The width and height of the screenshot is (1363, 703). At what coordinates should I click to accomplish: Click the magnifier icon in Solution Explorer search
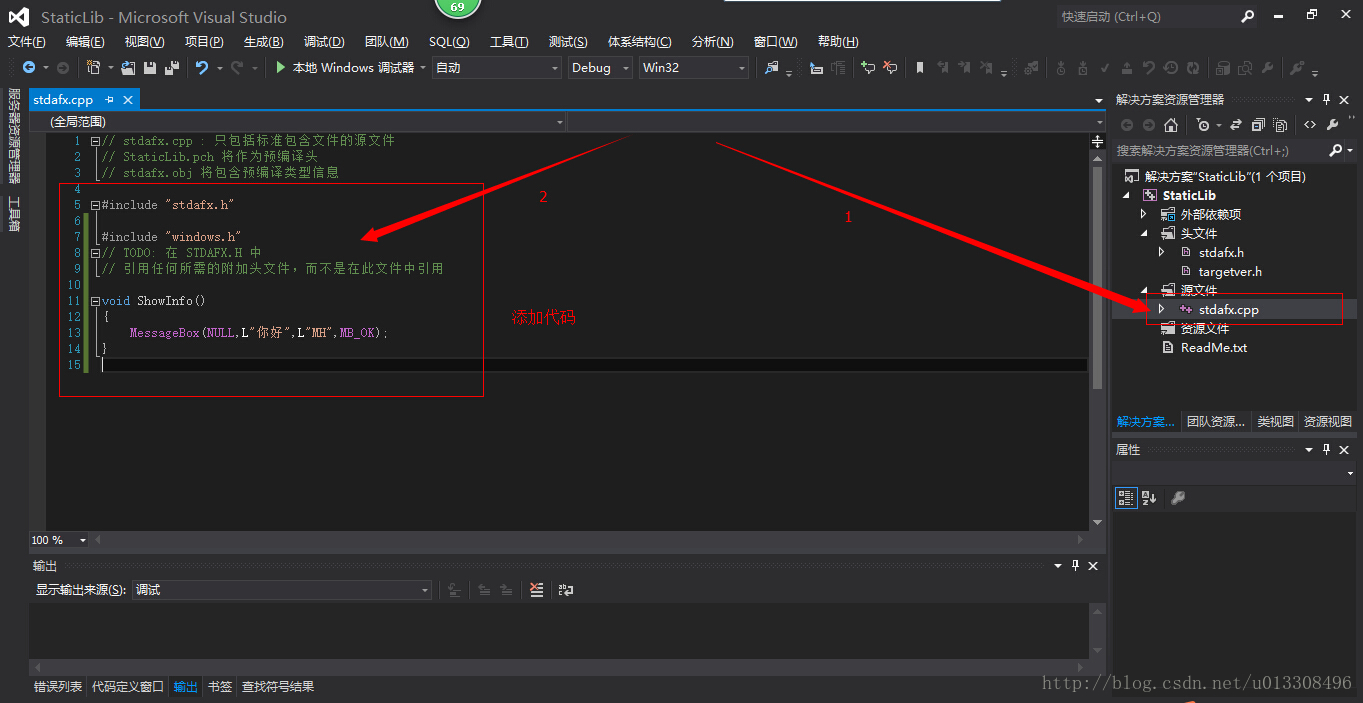(x=1335, y=150)
